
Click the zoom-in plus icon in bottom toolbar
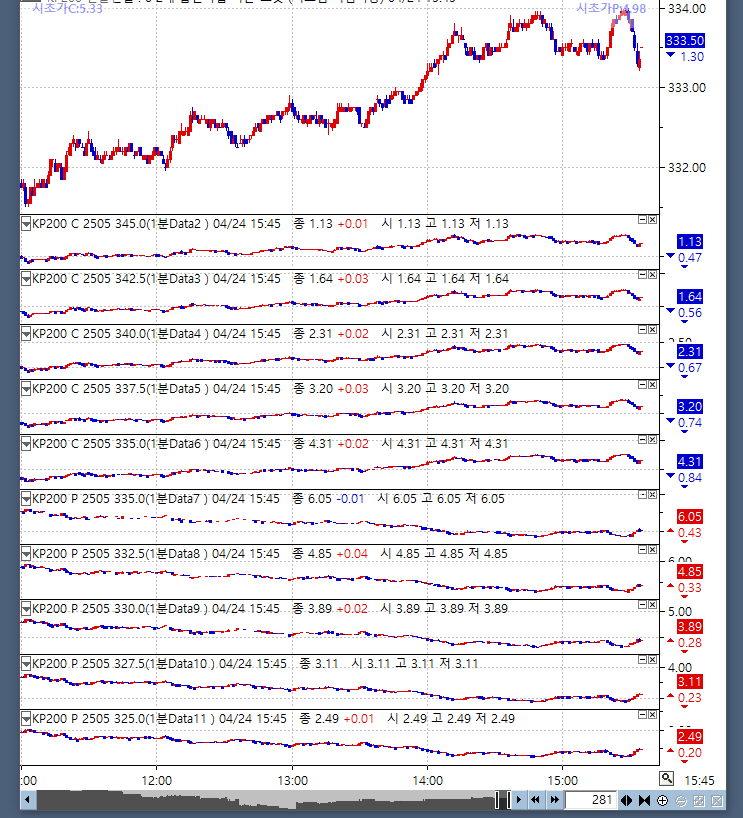(662, 800)
